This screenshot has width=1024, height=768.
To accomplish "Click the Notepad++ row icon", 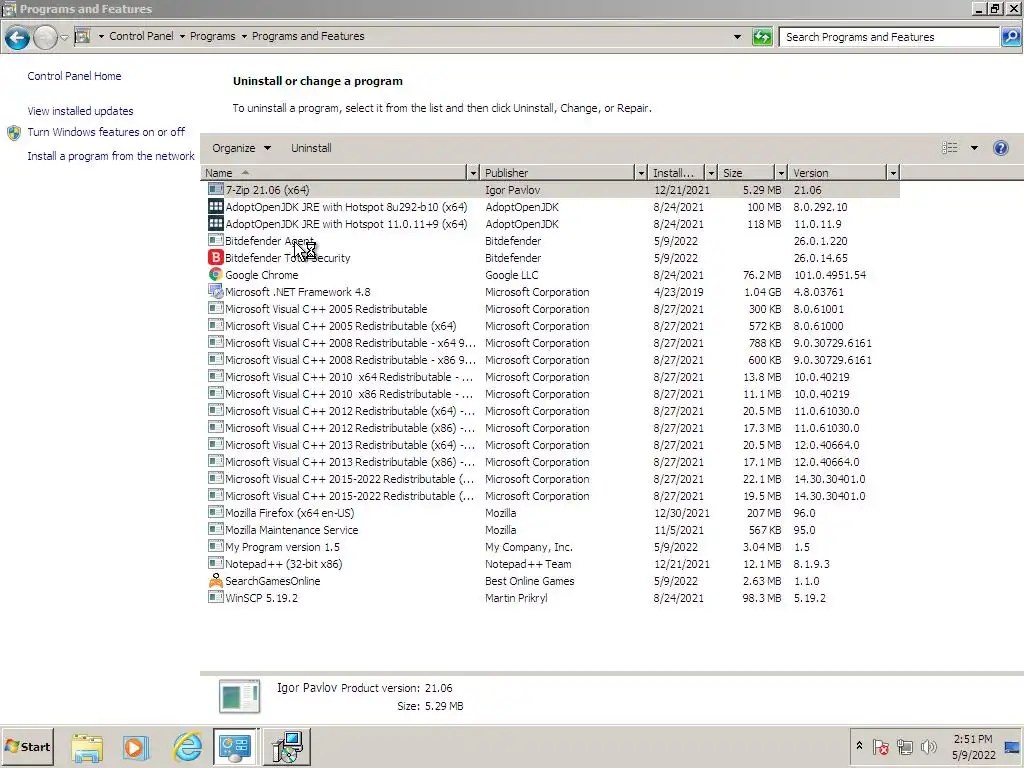I will (216, 563).
